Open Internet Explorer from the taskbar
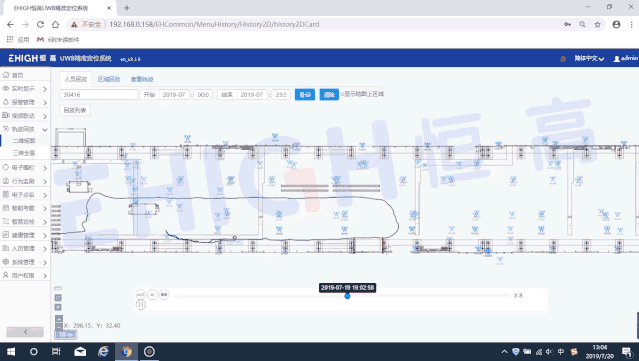 (x=104, y=352)
